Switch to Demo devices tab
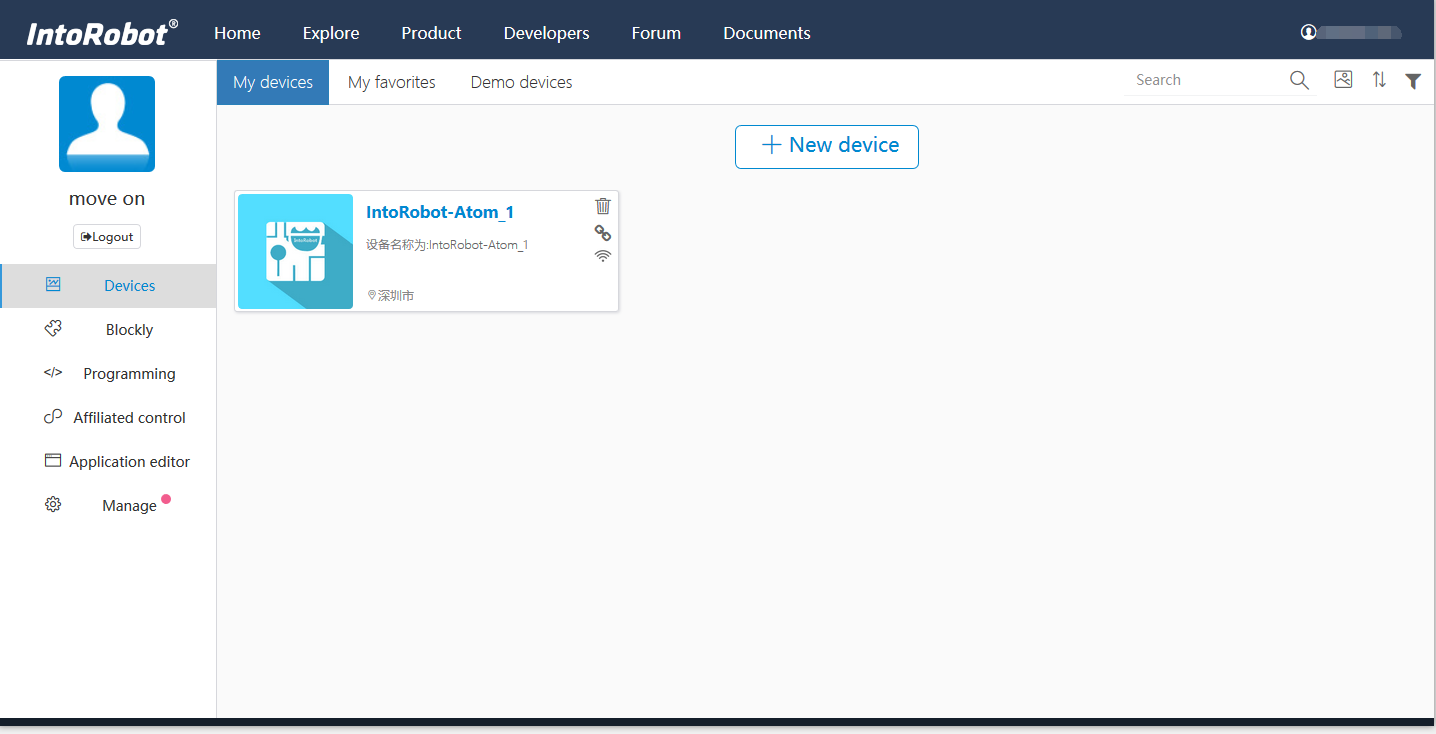The height and width of the screenshot is (734, 1436). tap(522, 82)
